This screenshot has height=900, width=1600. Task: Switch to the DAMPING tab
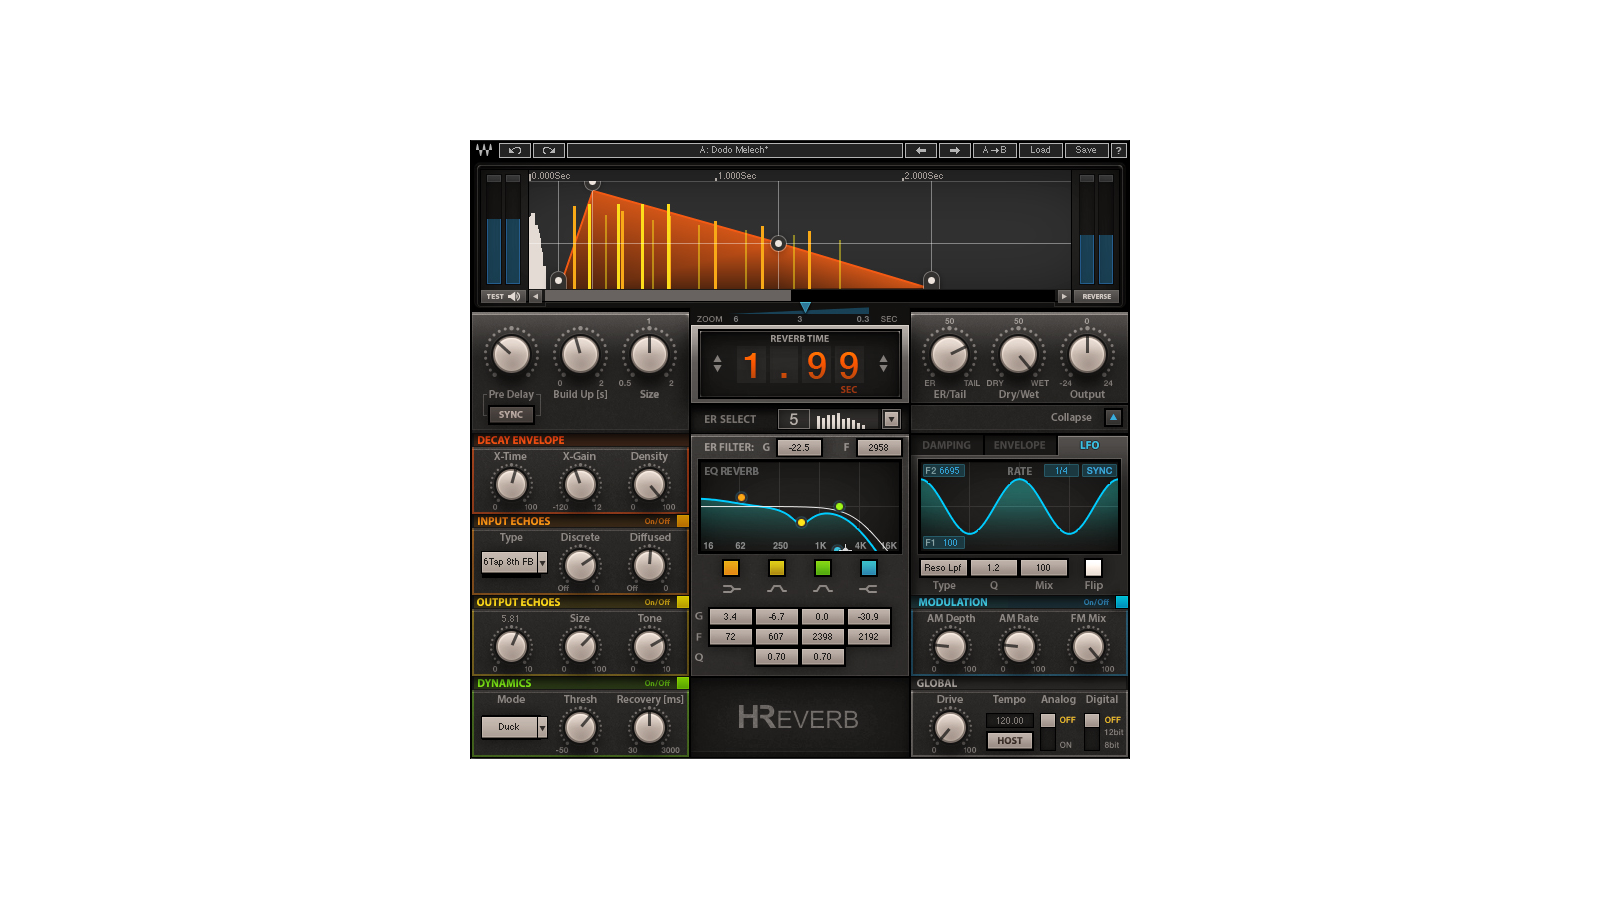pyautogui.click(x=946, y=445)
